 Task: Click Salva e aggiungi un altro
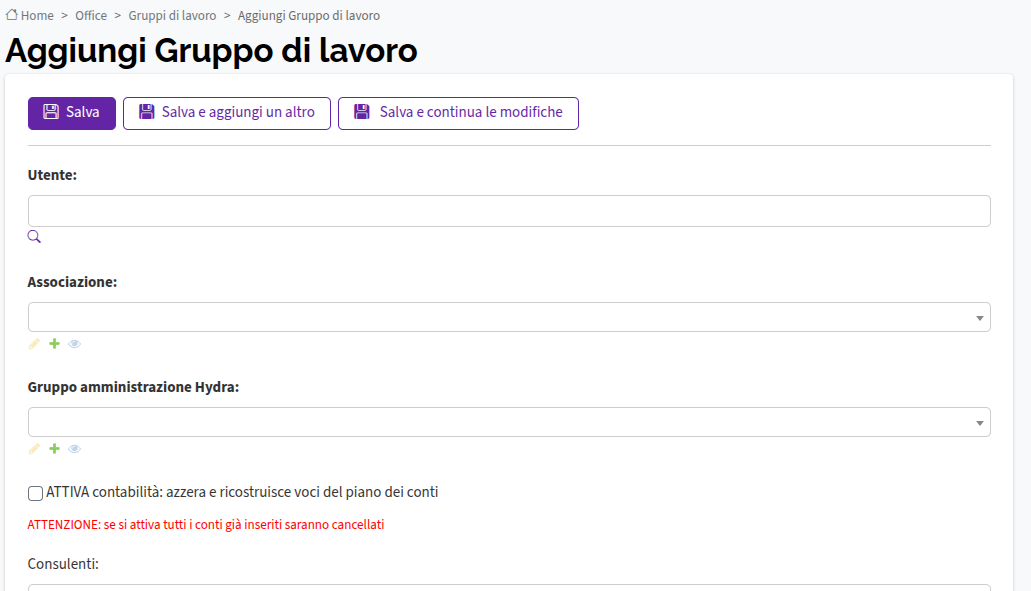tap(227, 113)
